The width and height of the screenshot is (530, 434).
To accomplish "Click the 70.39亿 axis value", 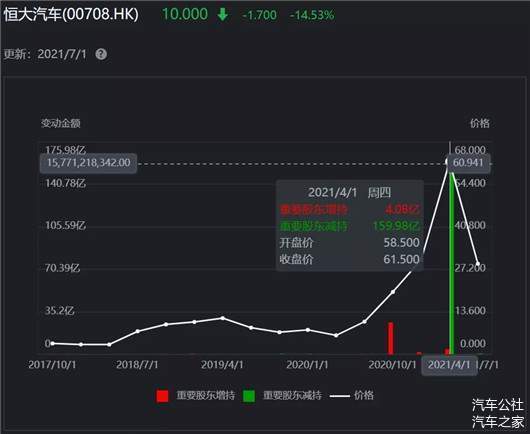I will point(63,268).
